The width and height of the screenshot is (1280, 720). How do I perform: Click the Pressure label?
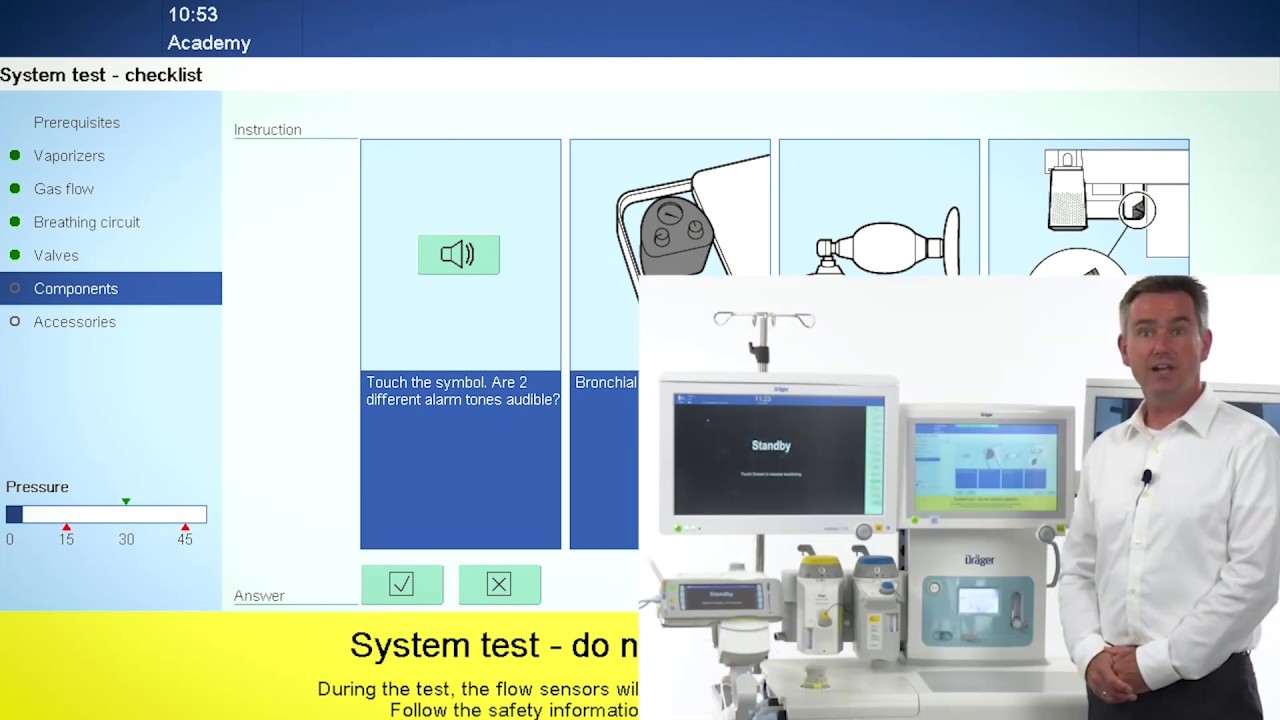[37, 487]
